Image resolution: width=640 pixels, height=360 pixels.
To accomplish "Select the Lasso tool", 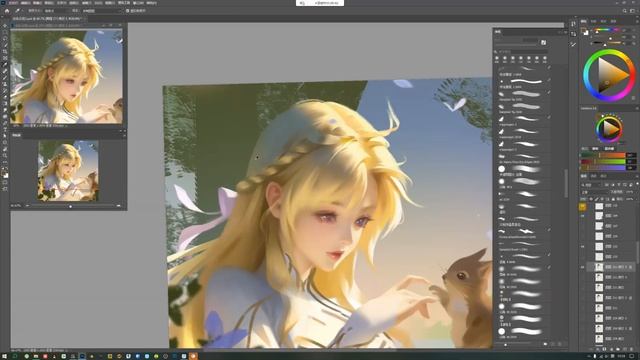I will [x=5, y=39].
